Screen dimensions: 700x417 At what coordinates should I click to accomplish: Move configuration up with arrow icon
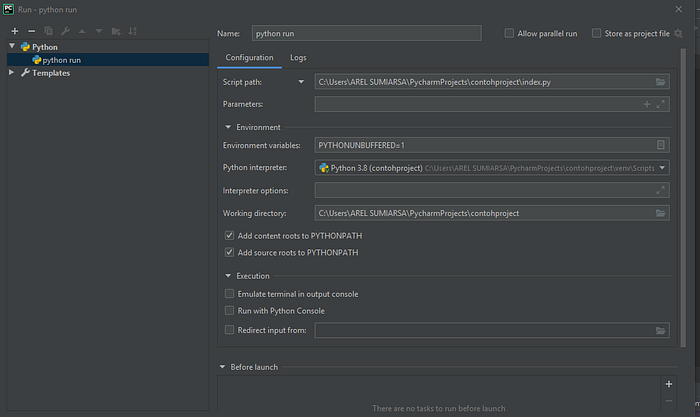[x=82, y=31]
